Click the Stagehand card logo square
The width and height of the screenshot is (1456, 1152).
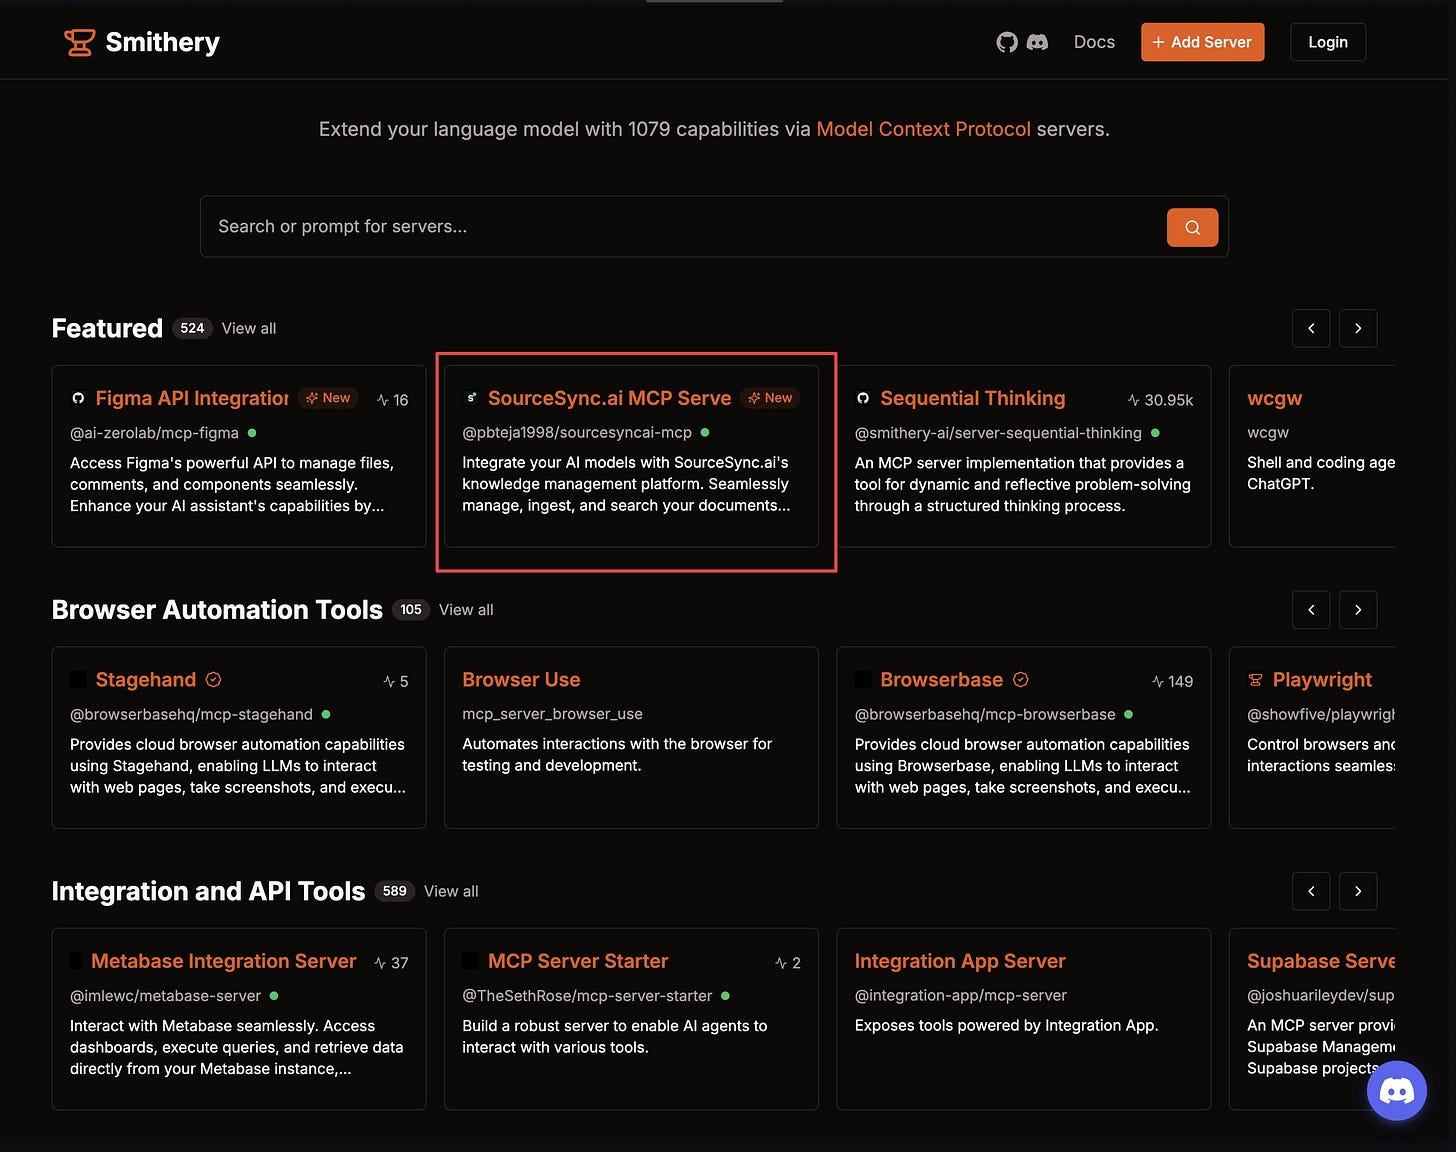click(x=78, y=679)
